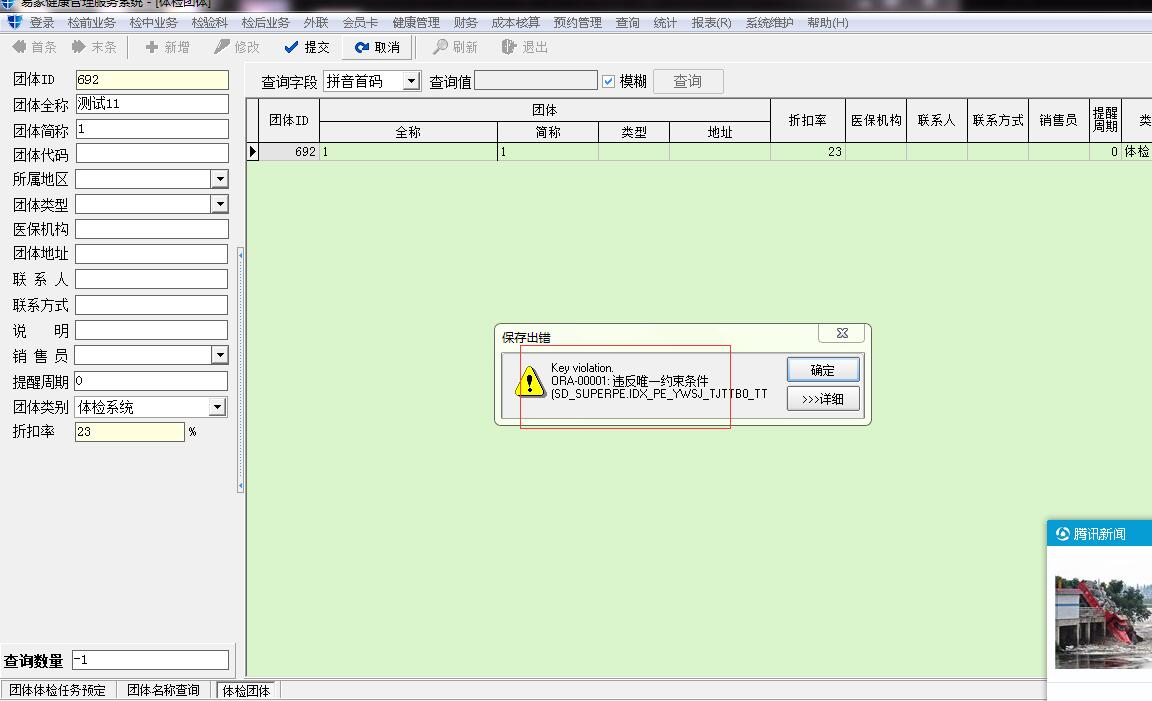The image size is (1152, 701).
Task: Cancel editing with 取消 toolbar button
Action: coord(376,47)
